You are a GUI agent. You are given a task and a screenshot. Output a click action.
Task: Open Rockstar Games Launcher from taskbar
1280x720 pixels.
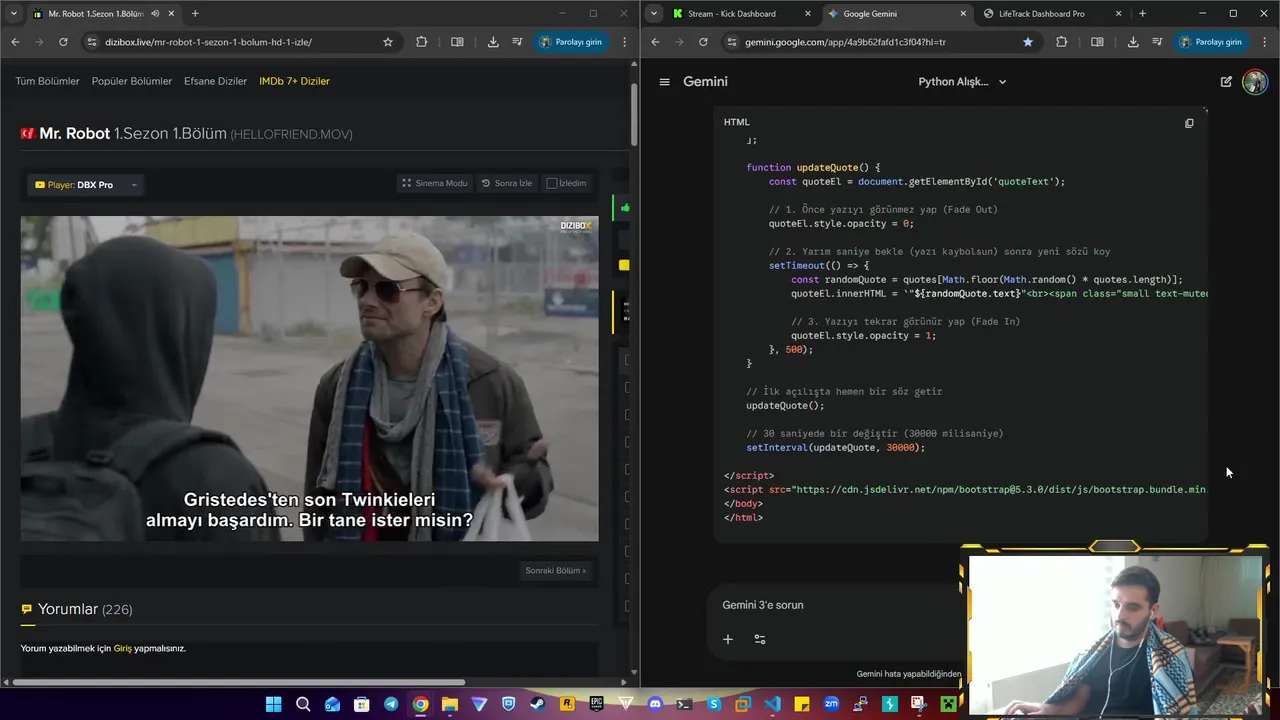click(x=567, y=705)
